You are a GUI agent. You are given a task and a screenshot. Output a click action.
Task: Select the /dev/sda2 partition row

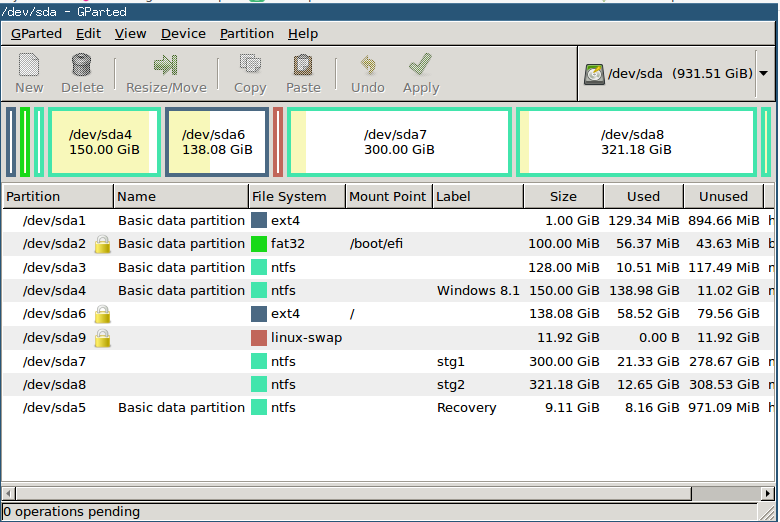(x=389, y=244)
